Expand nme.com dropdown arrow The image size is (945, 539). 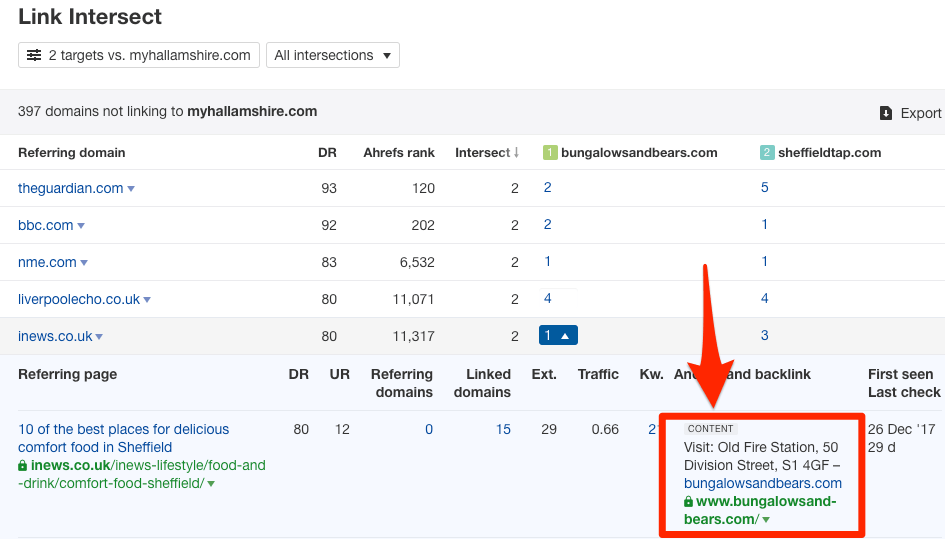(84, 263)
